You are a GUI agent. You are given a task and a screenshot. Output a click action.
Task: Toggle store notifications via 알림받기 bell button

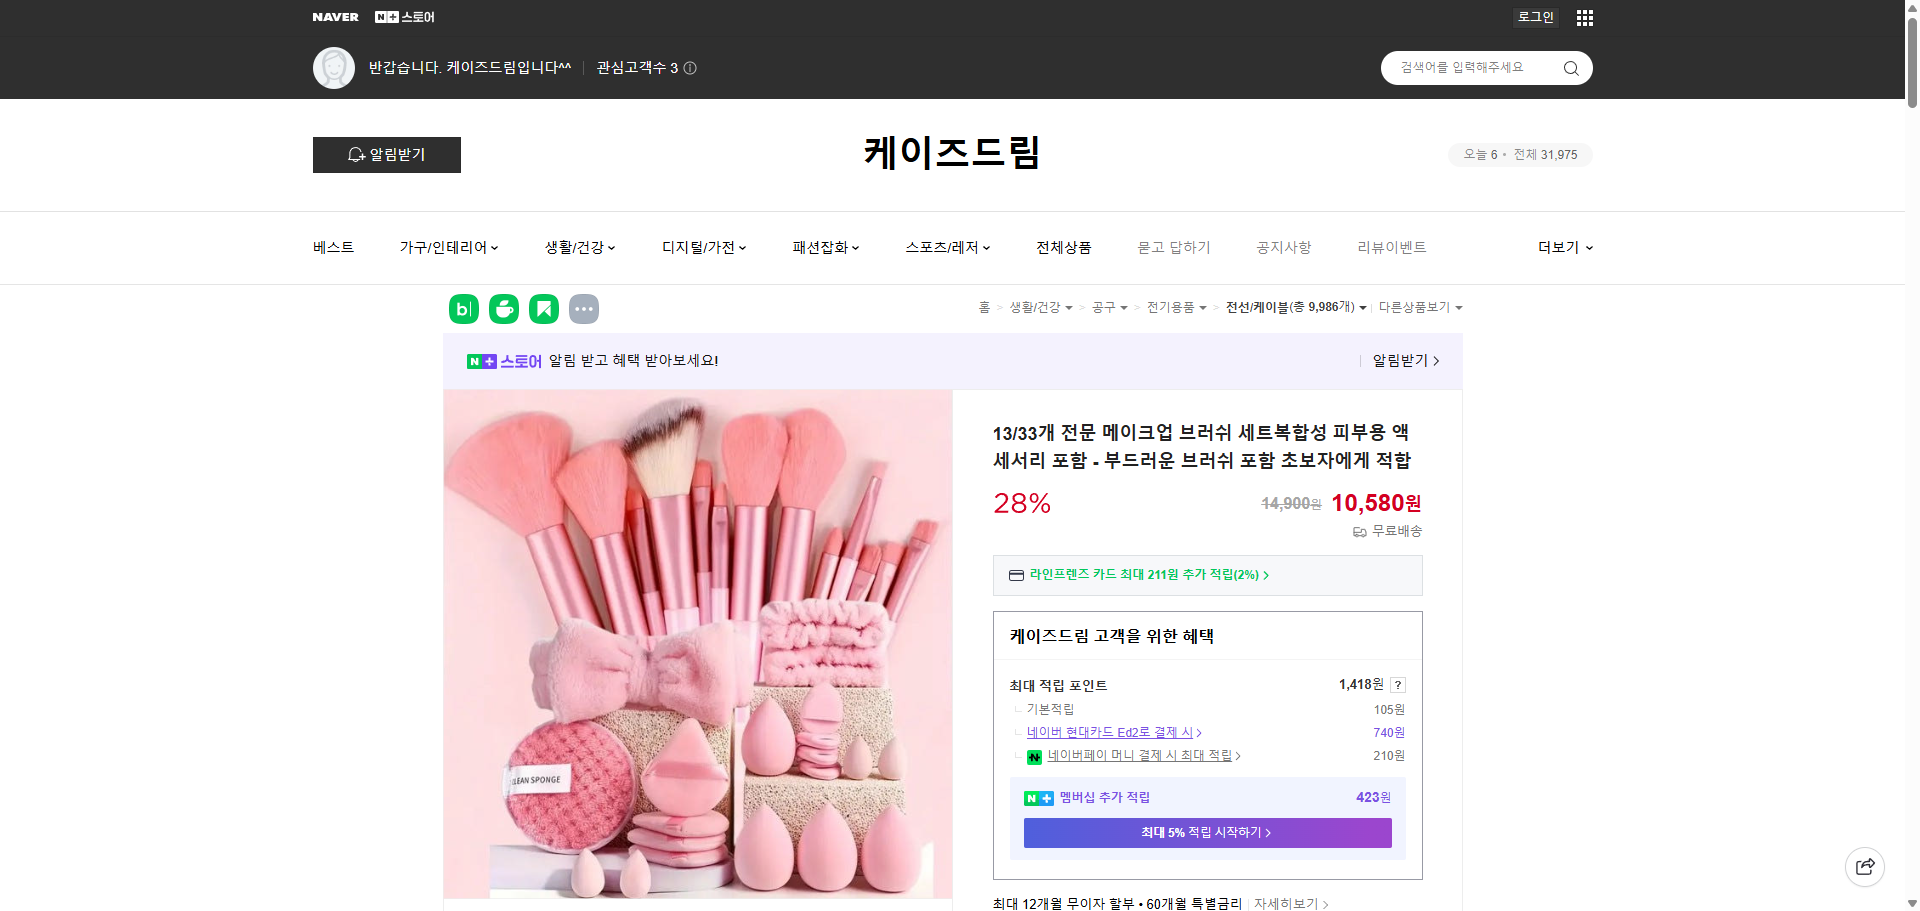click(386, 155)
